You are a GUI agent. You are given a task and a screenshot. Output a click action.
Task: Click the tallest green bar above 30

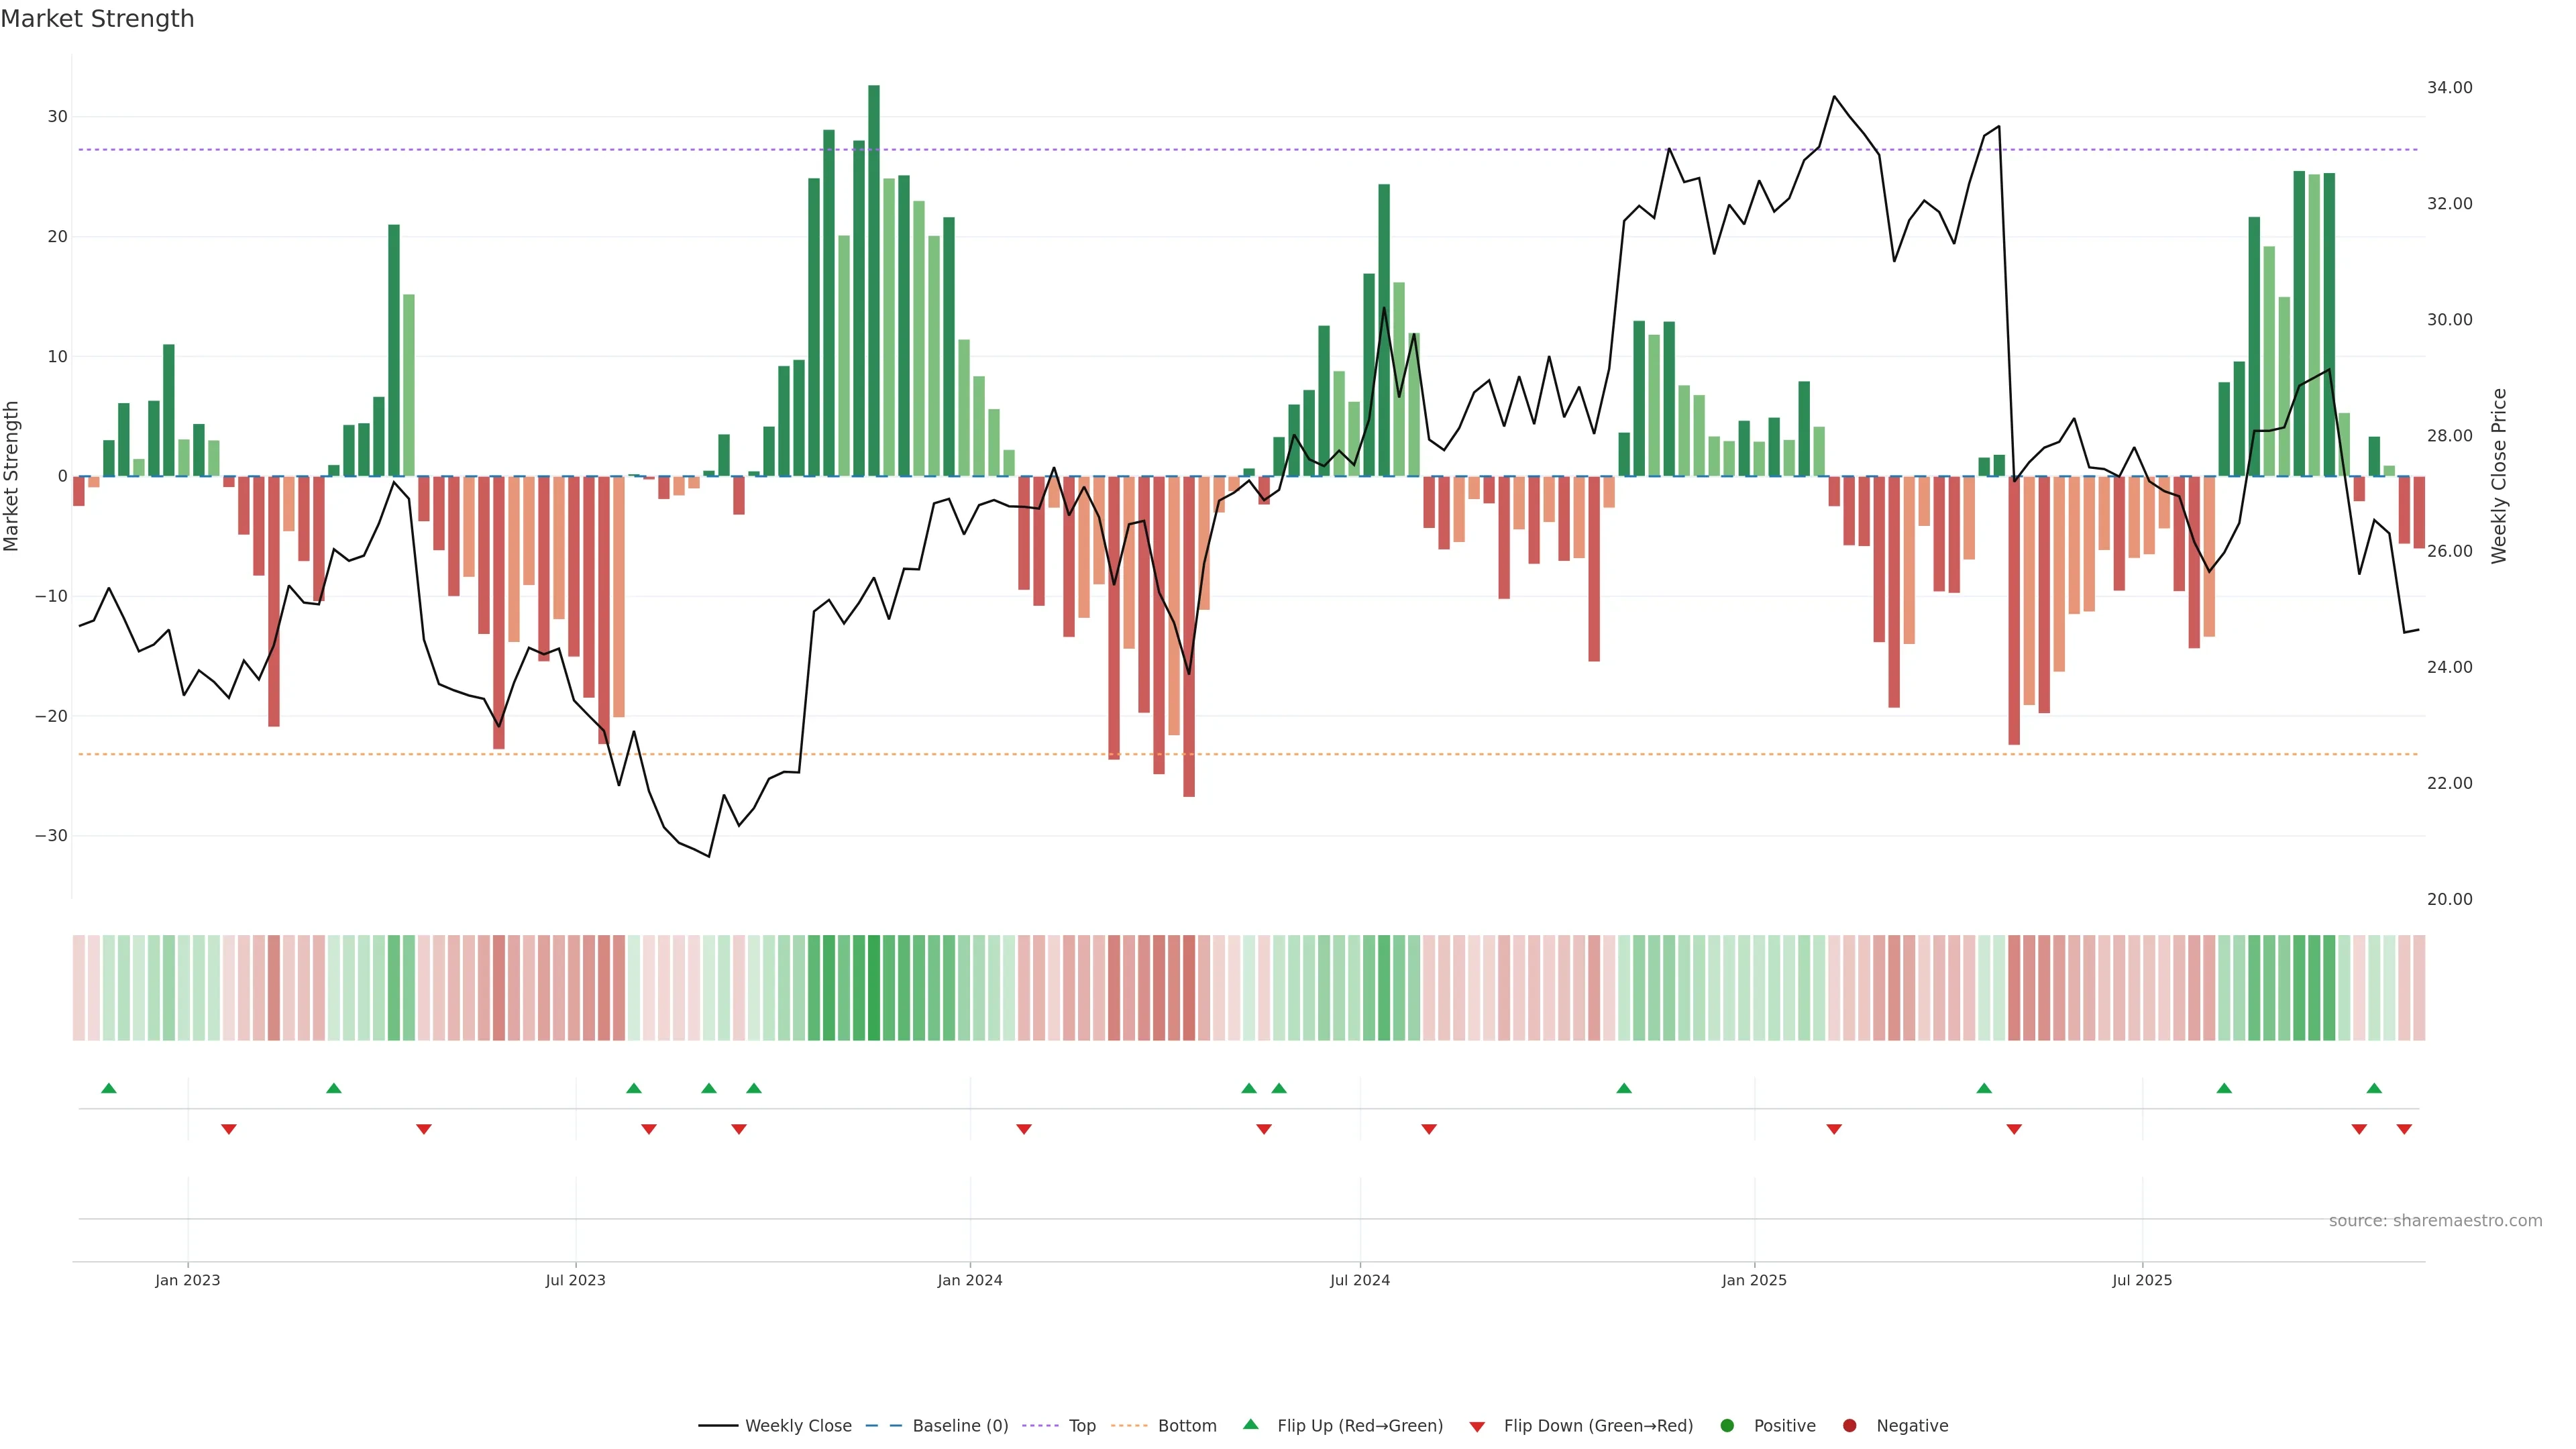coord(874,280)
